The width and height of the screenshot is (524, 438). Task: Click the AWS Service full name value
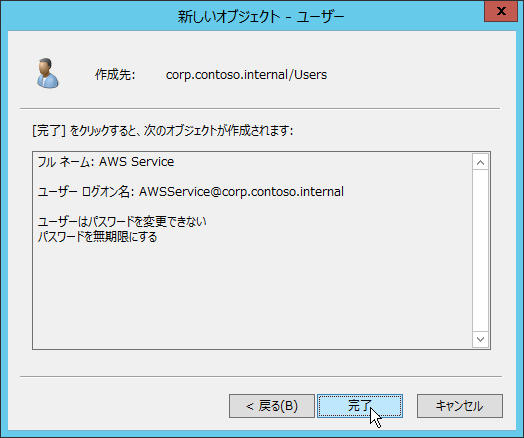137,162
